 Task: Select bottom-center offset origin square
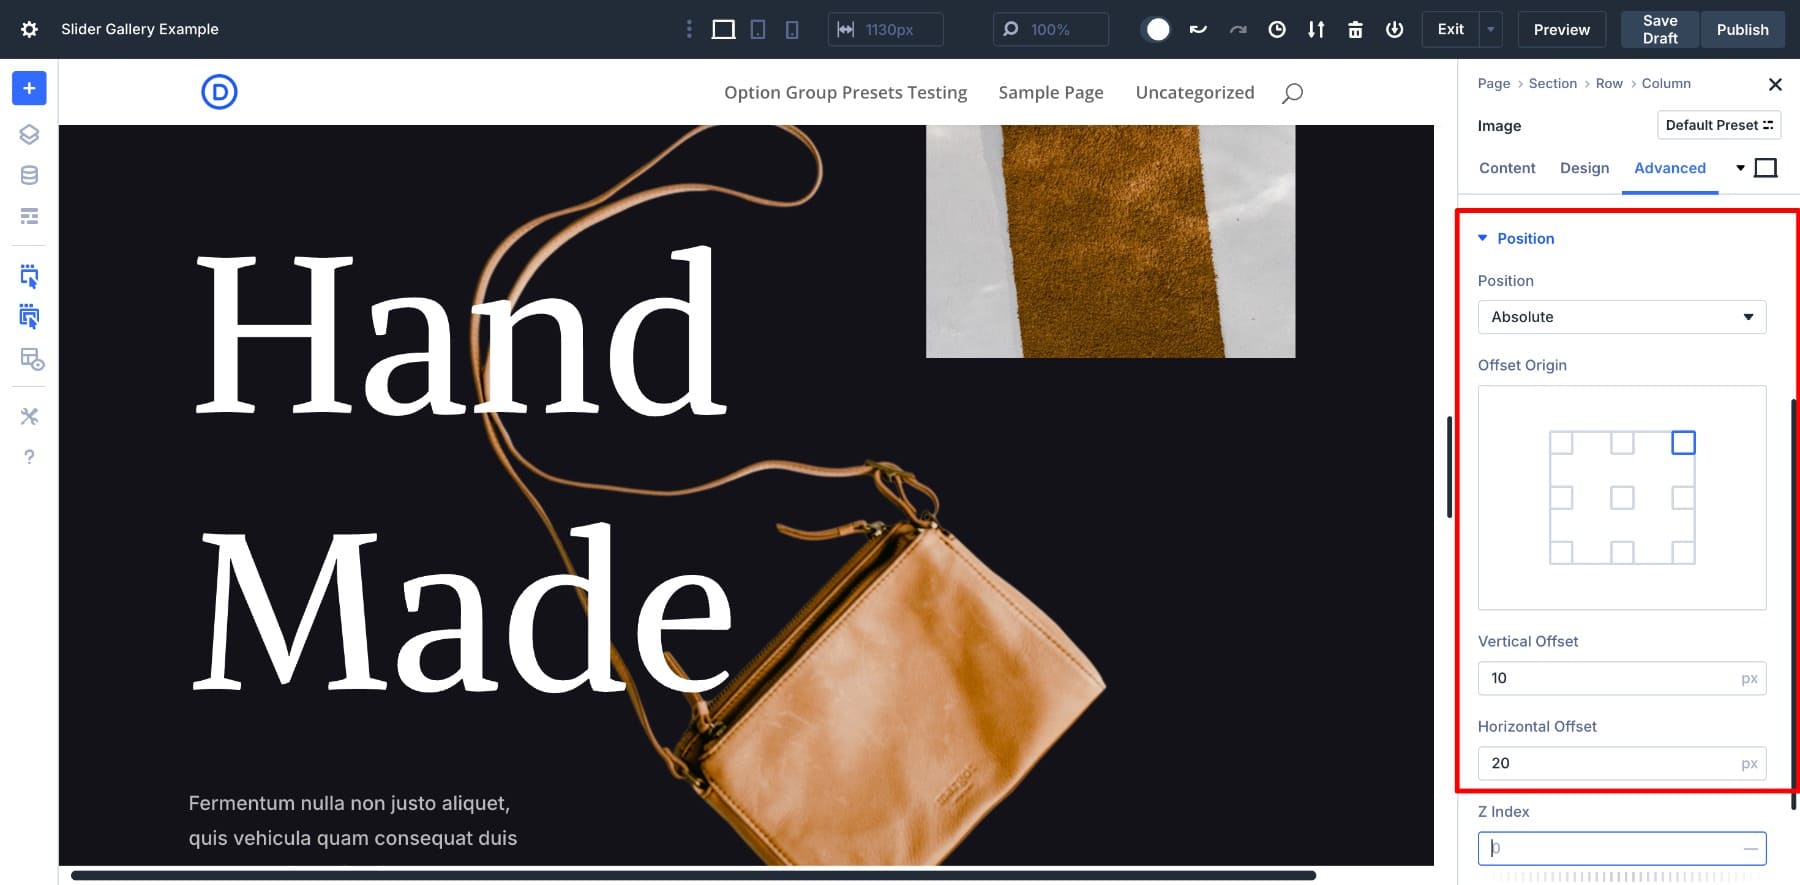[1622, 552]
